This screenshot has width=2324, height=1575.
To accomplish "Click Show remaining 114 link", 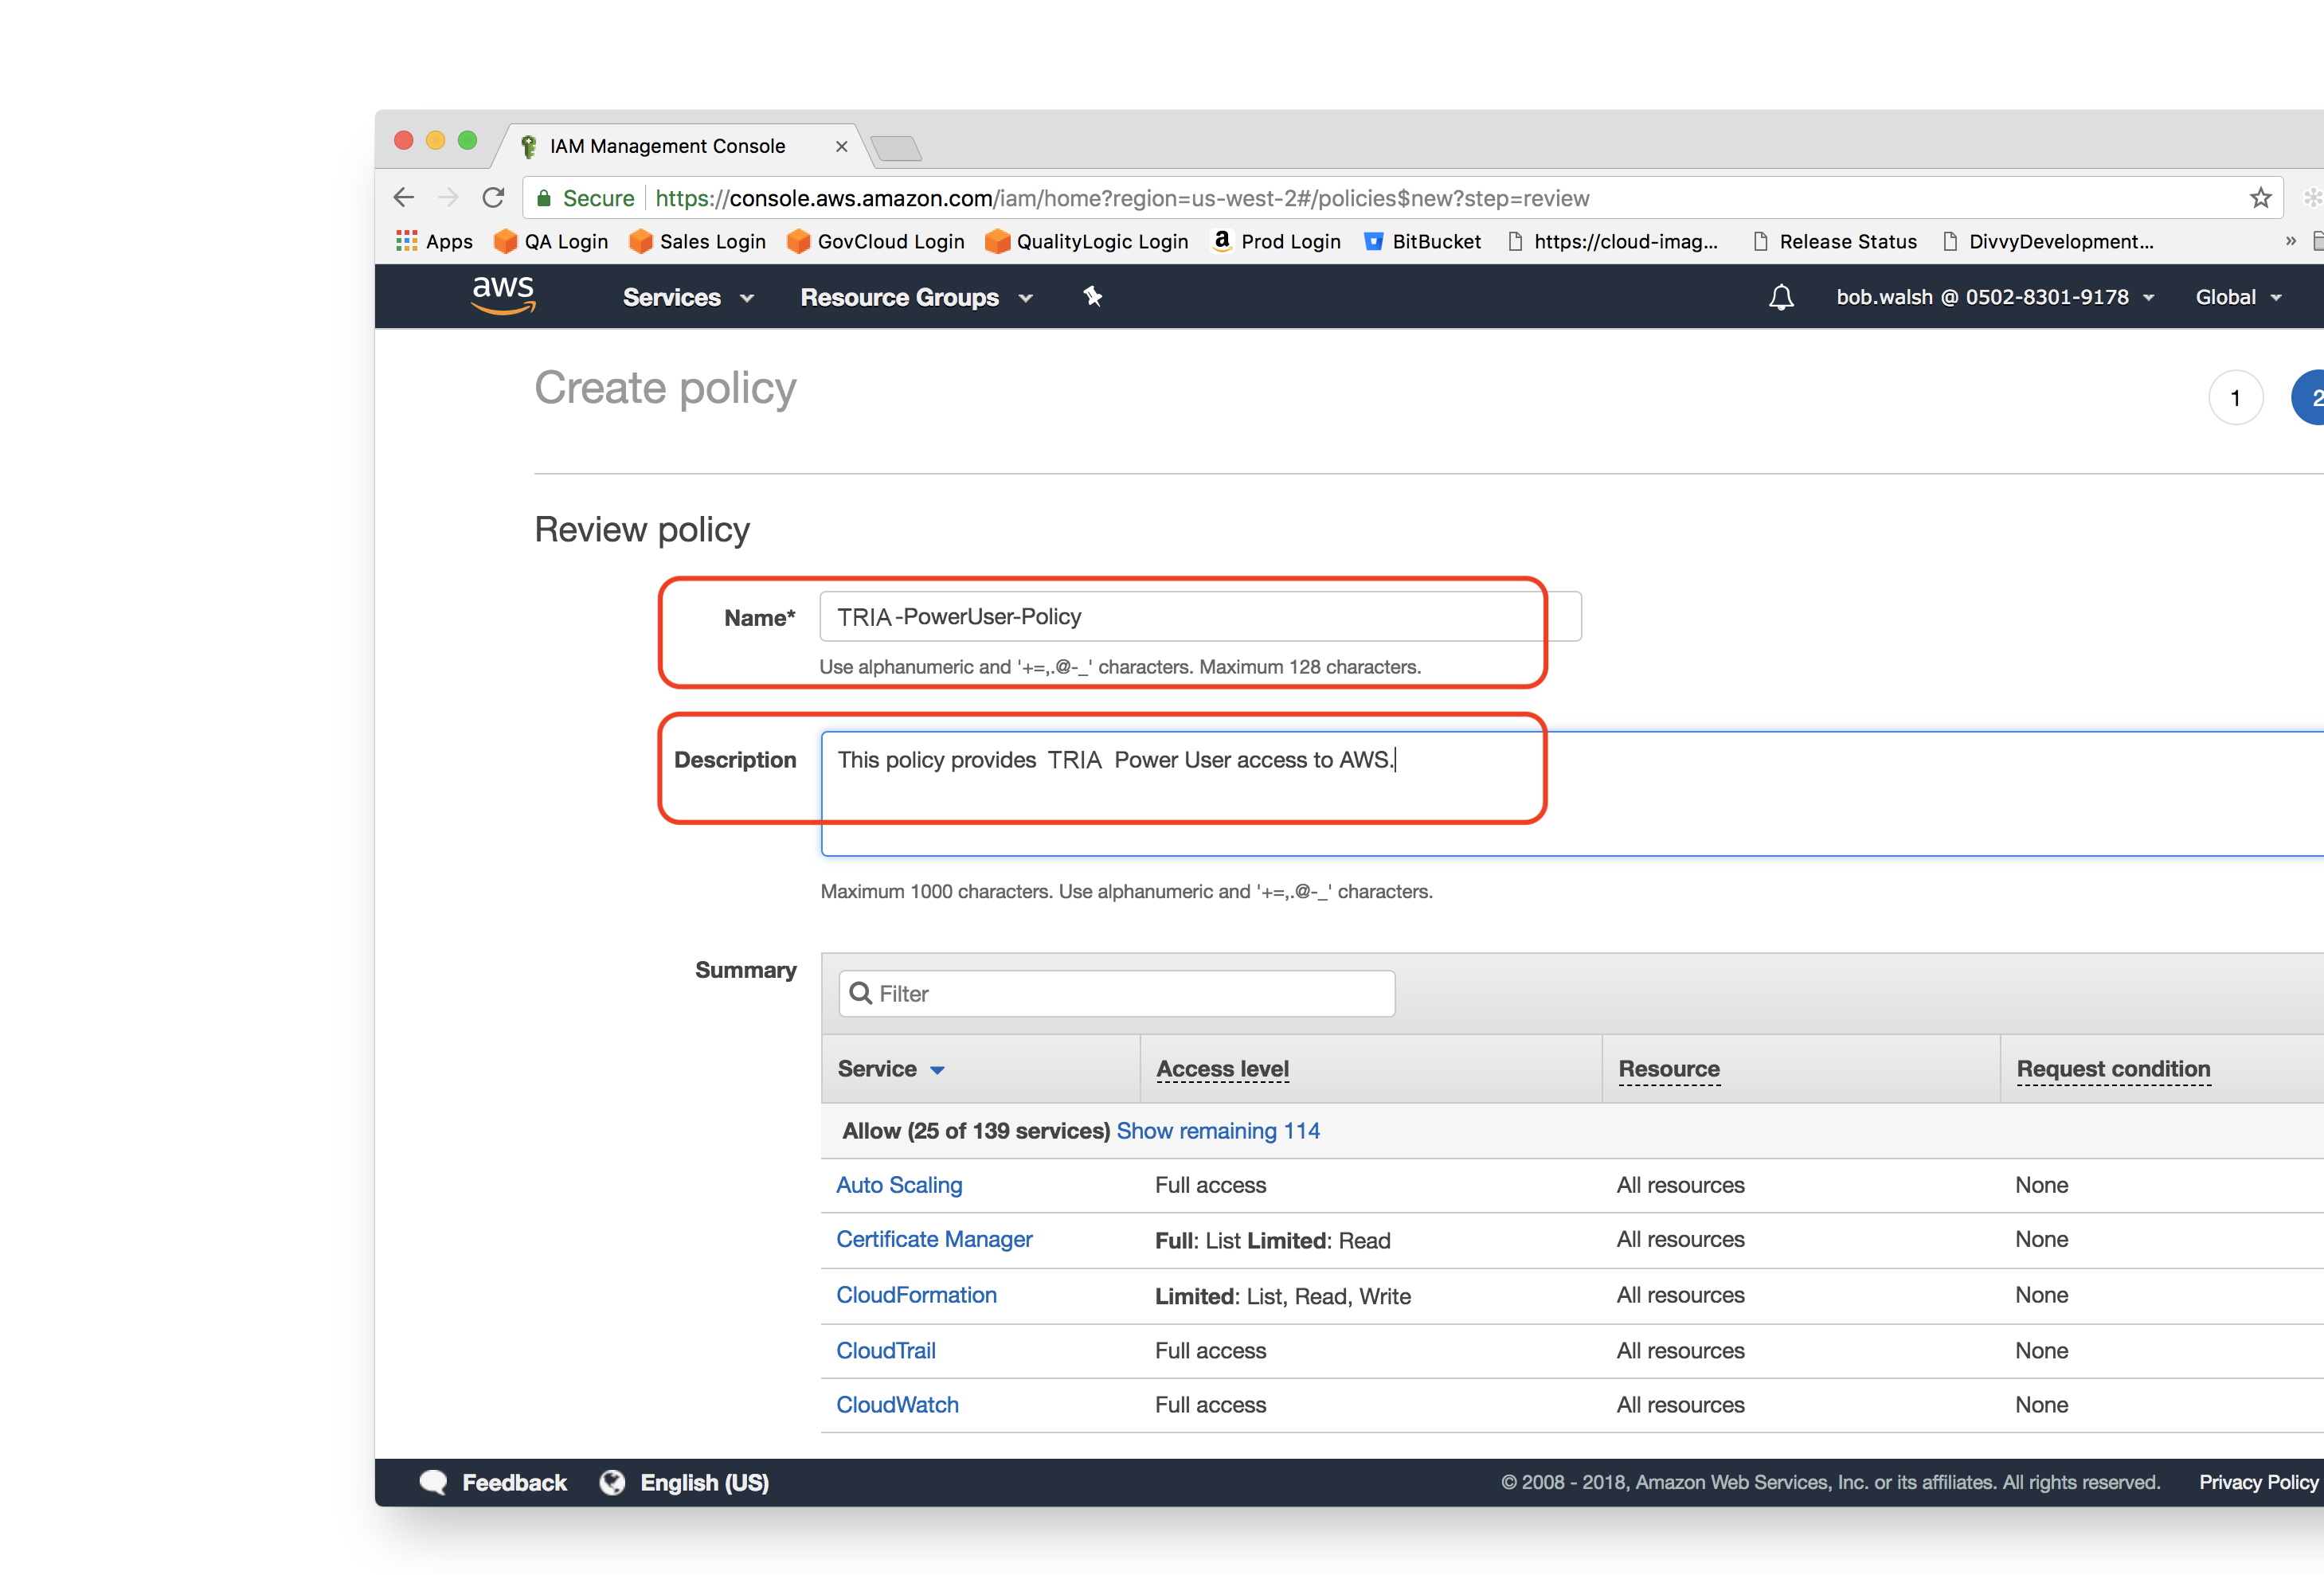I will pyautogui.click(x=1218, y=1130).
